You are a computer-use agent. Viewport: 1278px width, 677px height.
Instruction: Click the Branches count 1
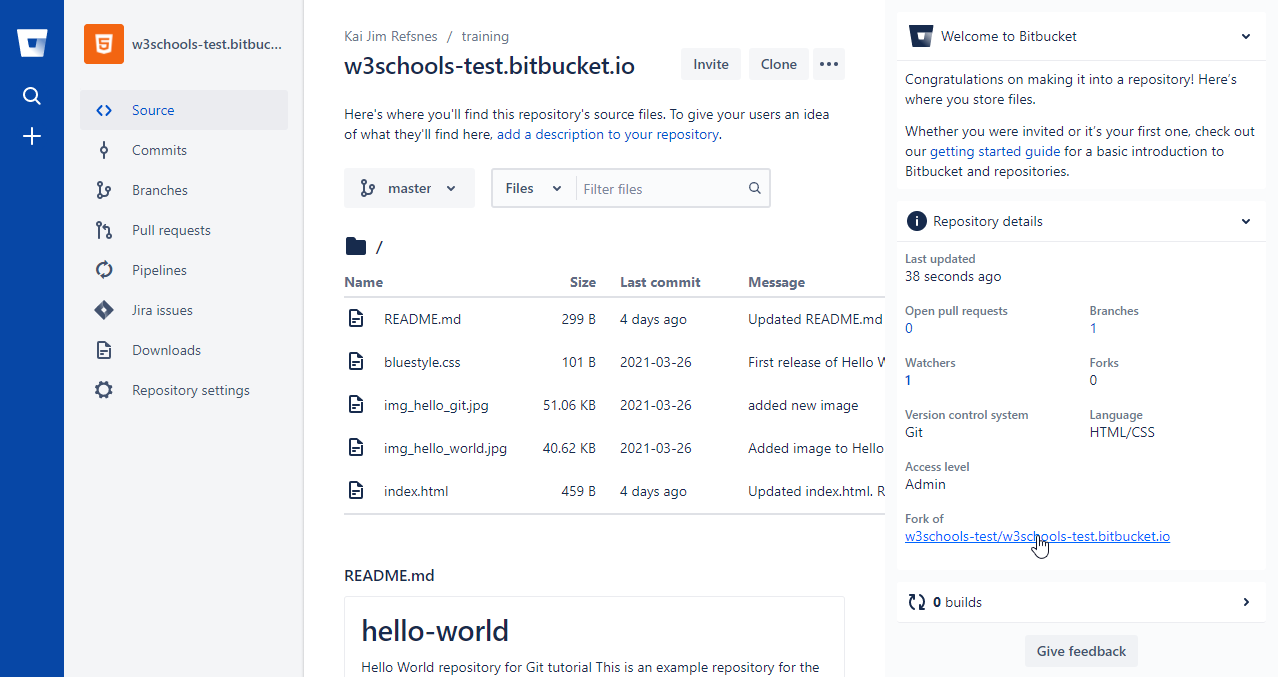pos(1093,328)
